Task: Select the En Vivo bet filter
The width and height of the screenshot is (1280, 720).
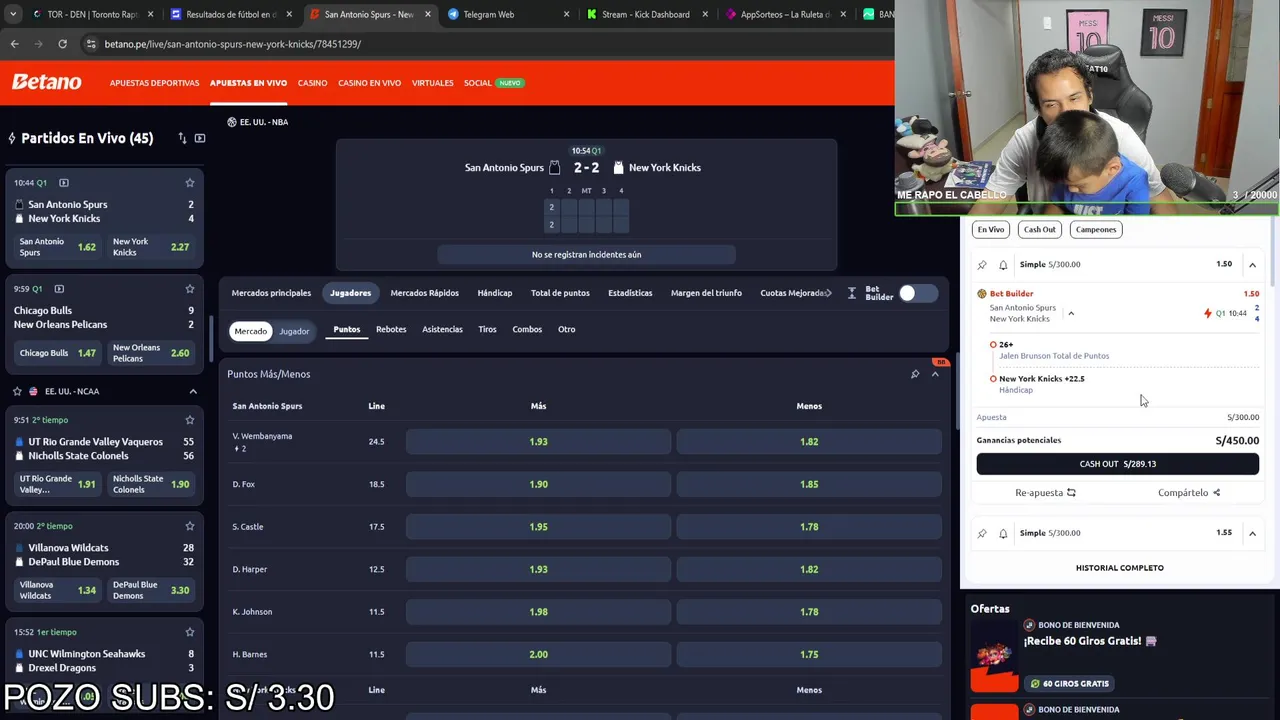Action: point(991,229)
